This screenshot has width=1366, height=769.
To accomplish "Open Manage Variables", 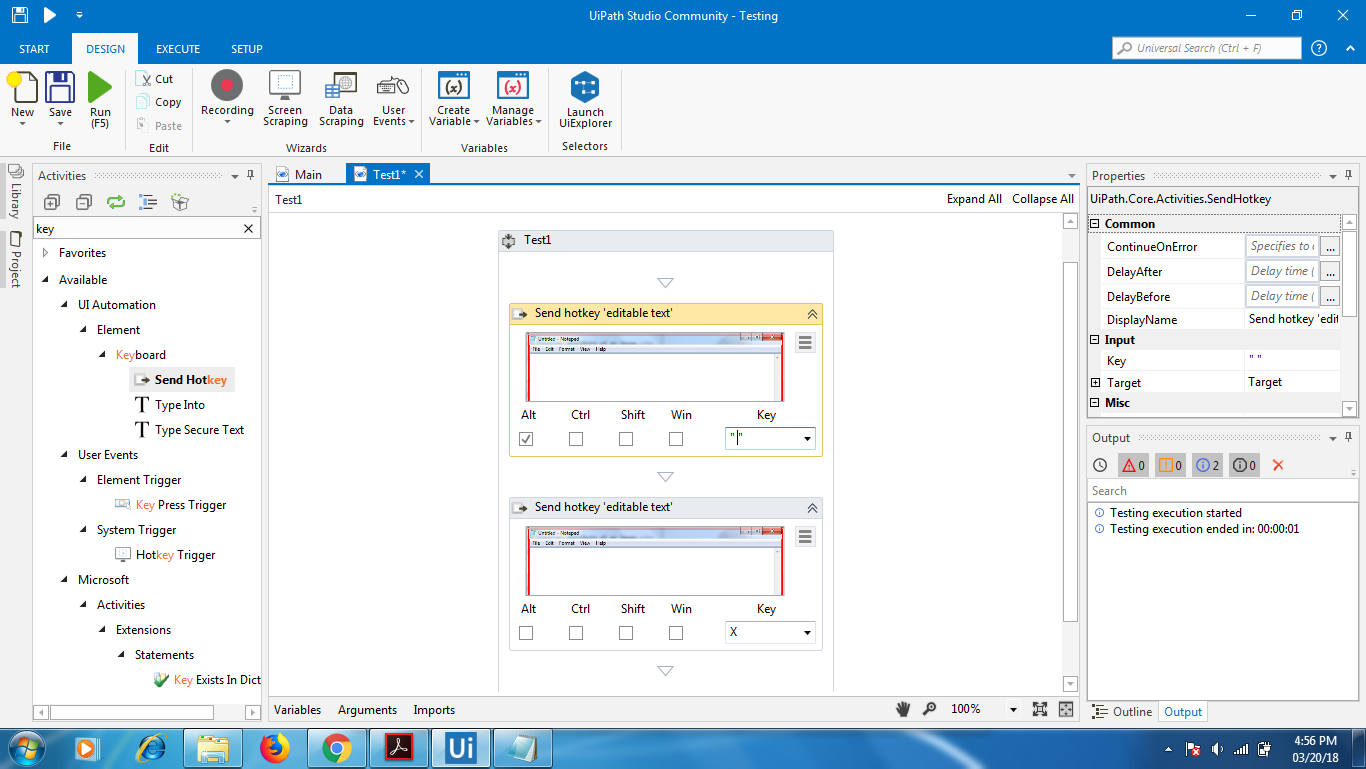I will [x=512, y=98].
